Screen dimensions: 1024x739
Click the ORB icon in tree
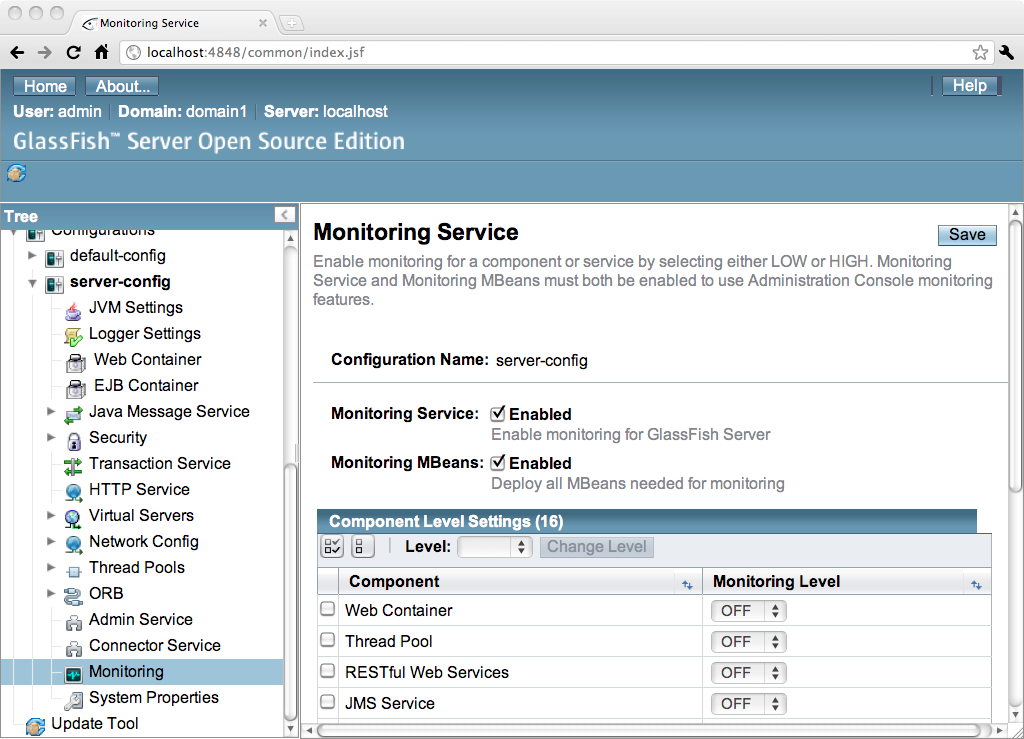[x=73, y=595]
